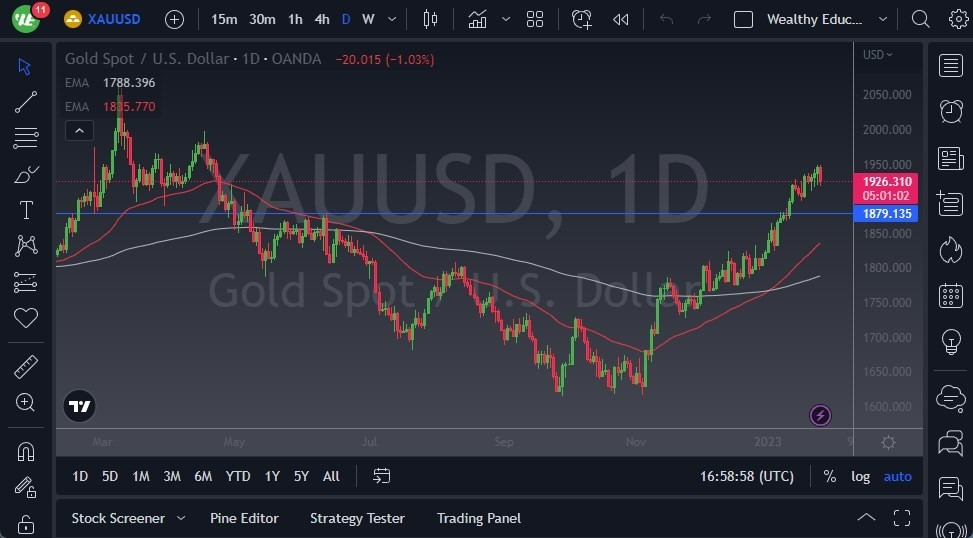Undo the last chart action
The image size is (973, 538).
(666, 19)
